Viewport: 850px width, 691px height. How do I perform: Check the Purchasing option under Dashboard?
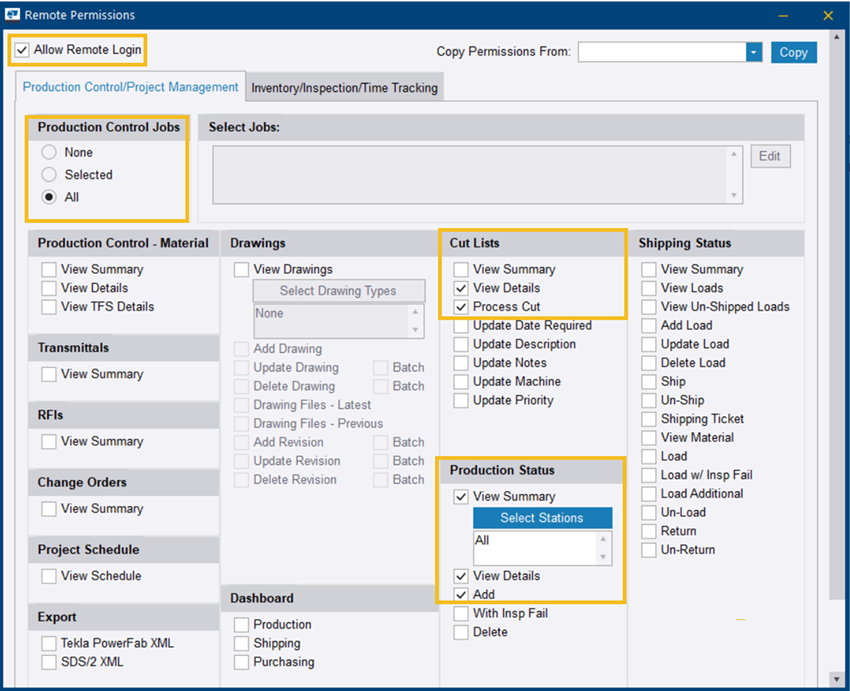pyautogui.click(x=239, y=662)
